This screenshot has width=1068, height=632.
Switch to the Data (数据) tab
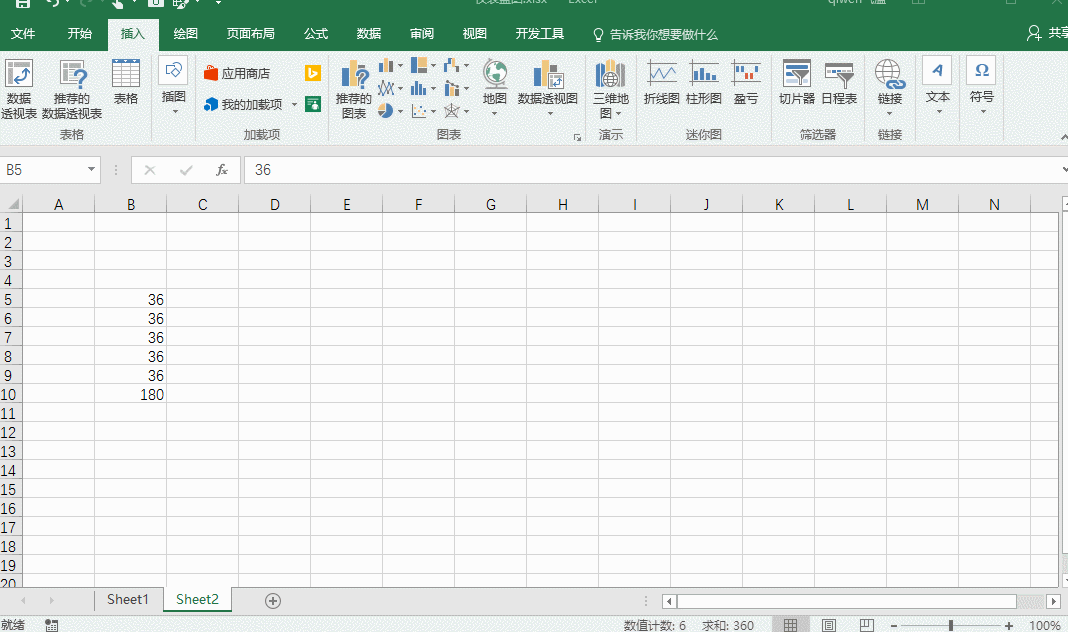coord(368,34)
